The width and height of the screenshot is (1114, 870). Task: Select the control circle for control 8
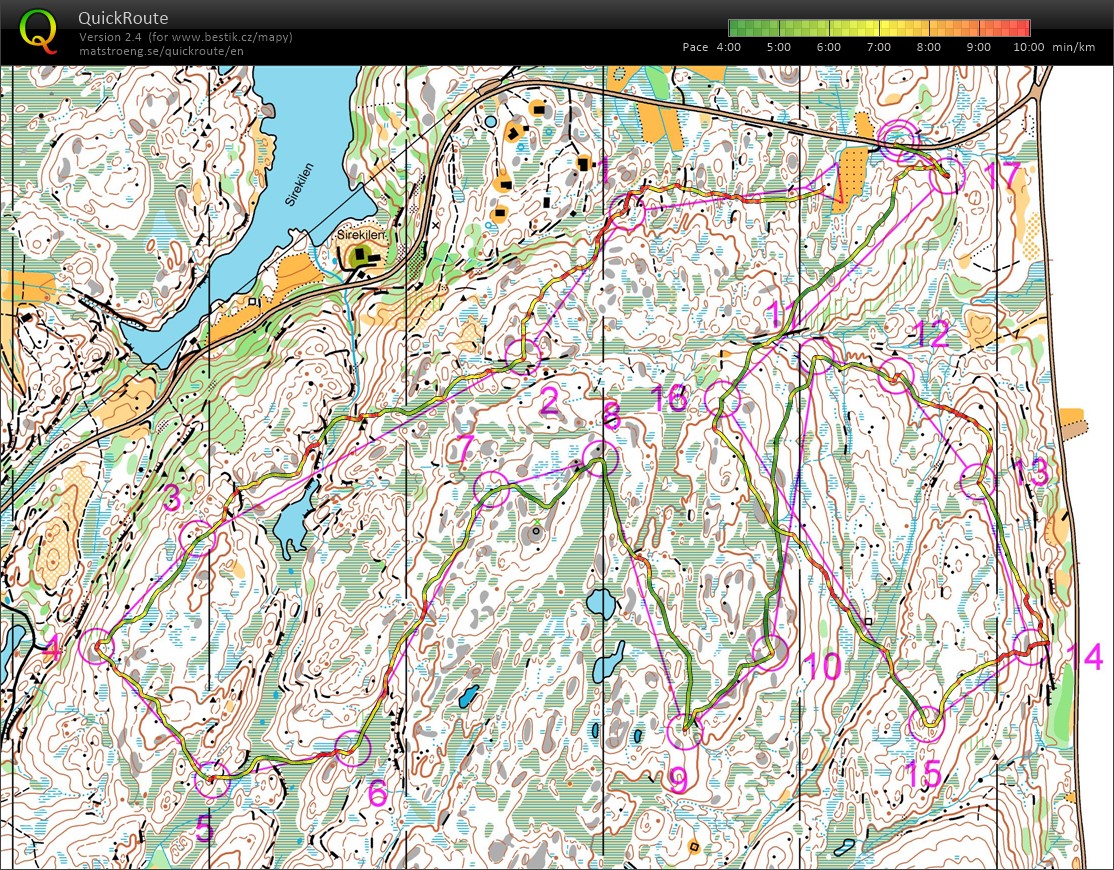600,458
